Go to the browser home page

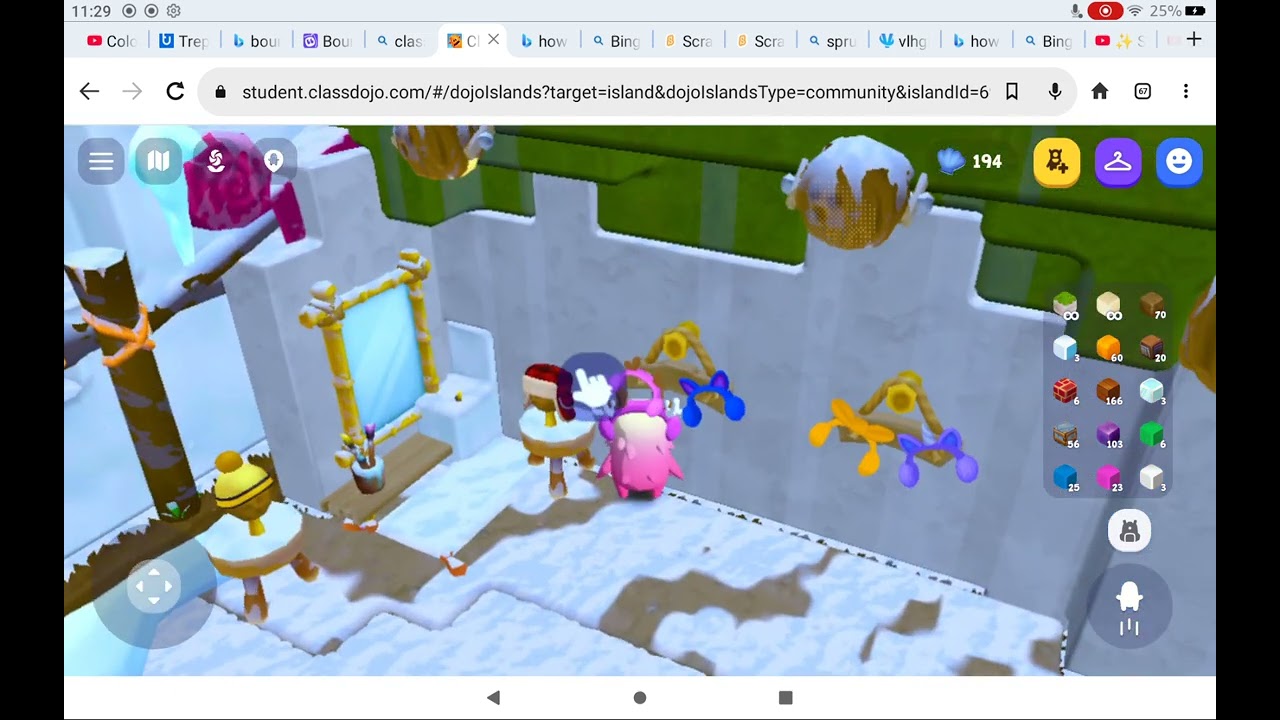[x=1100, y=91]
